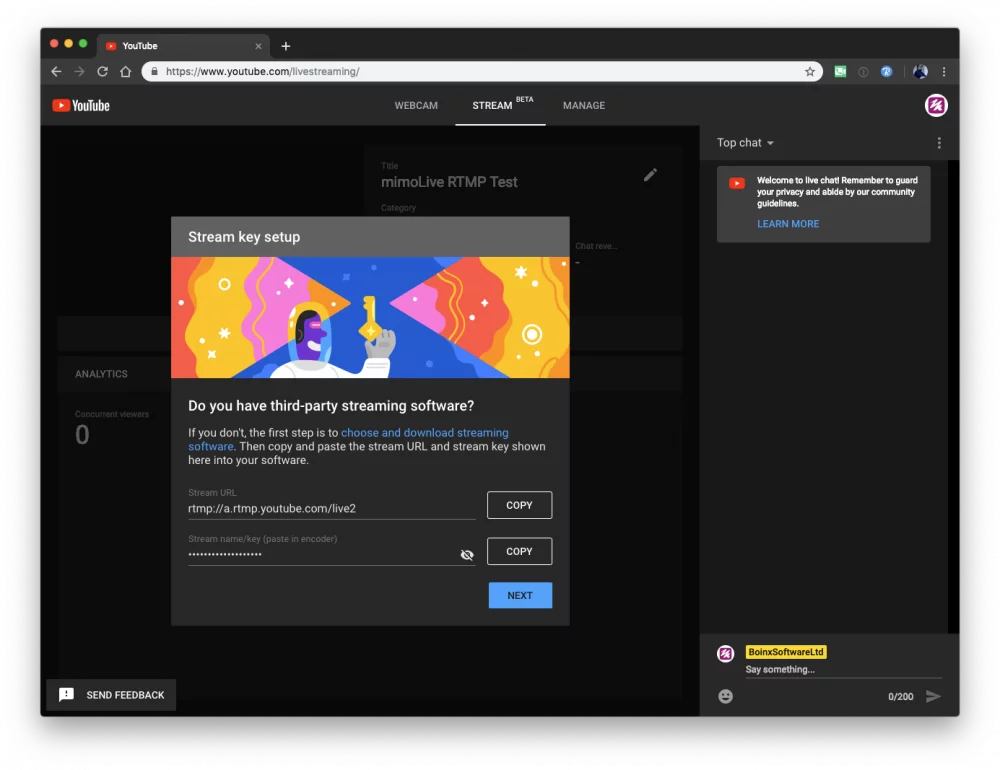Reveal stream key with eye toggle
The height and width of the screenshot is (770, 1000).
coord(467,555)
